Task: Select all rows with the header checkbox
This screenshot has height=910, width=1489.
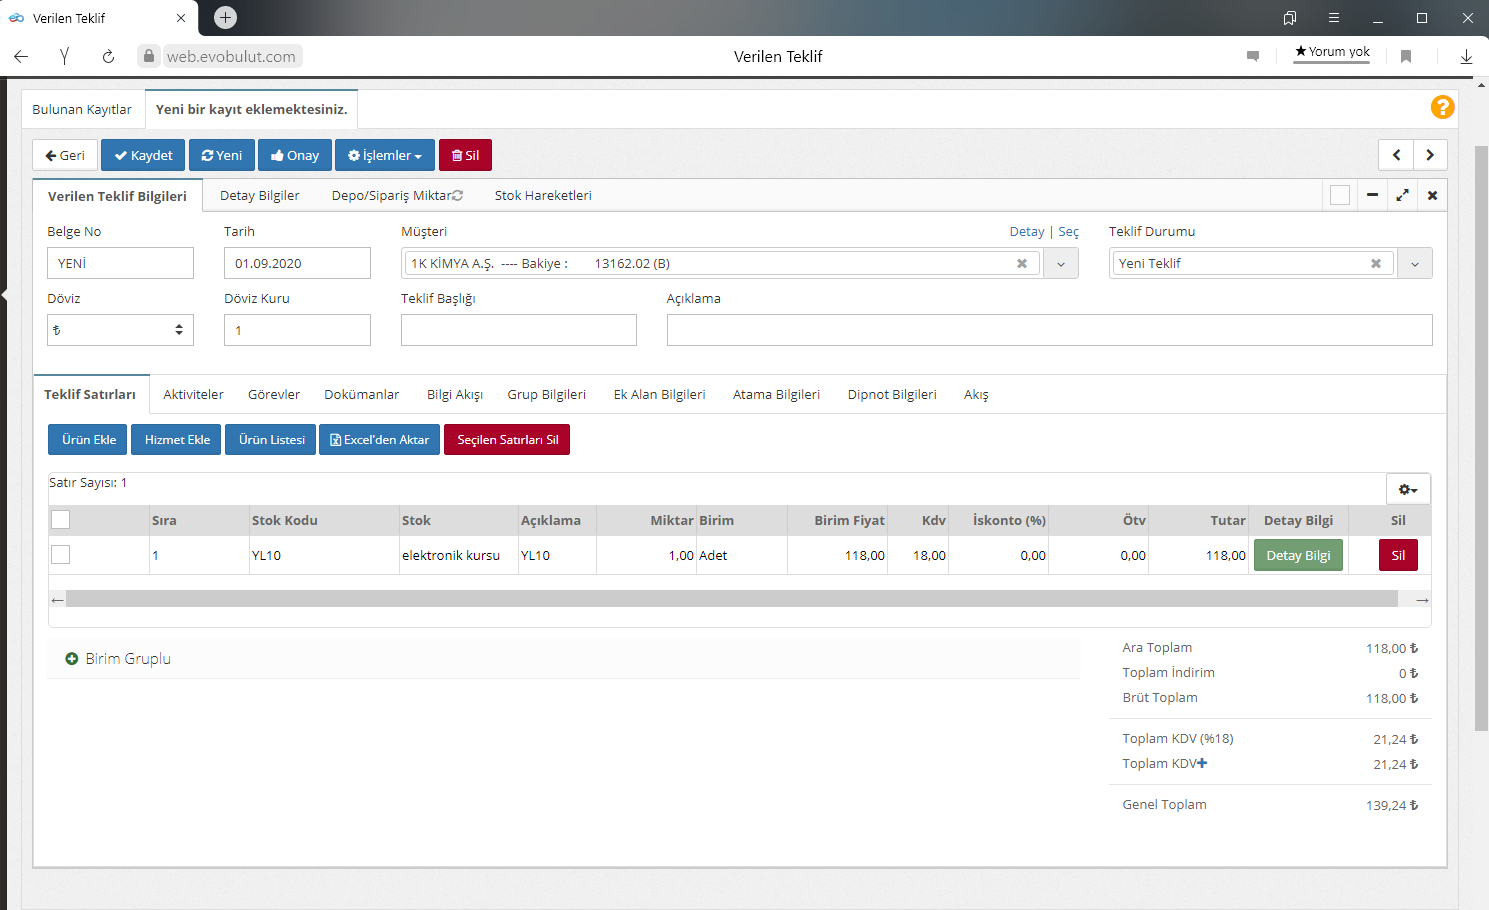Action: (61, 519)
